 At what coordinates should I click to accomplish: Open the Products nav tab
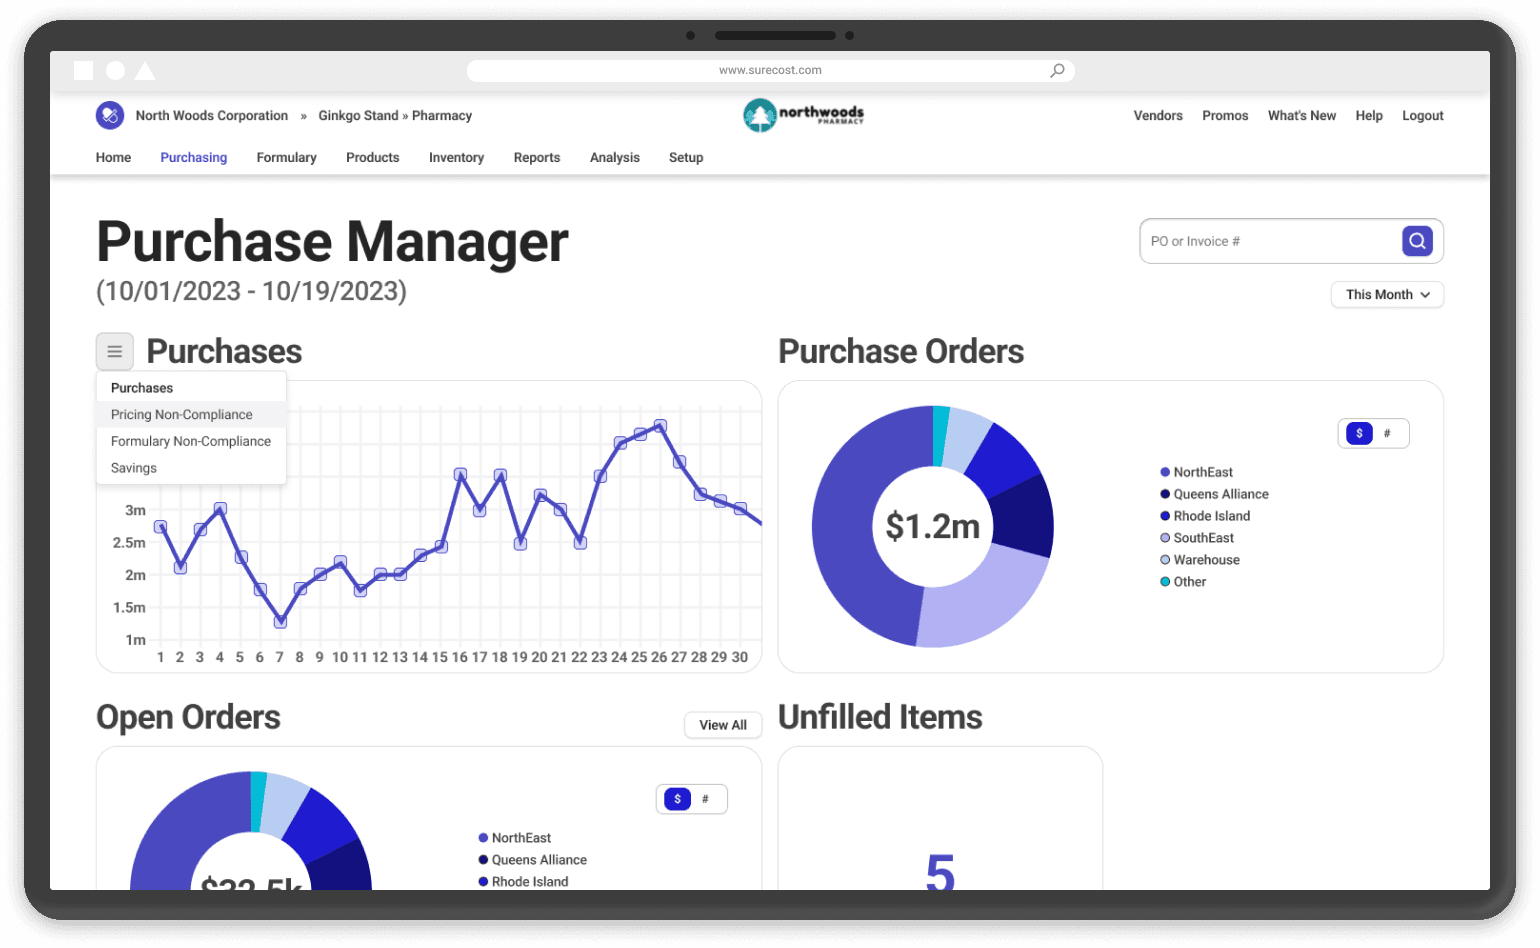[x=372, y=157]
